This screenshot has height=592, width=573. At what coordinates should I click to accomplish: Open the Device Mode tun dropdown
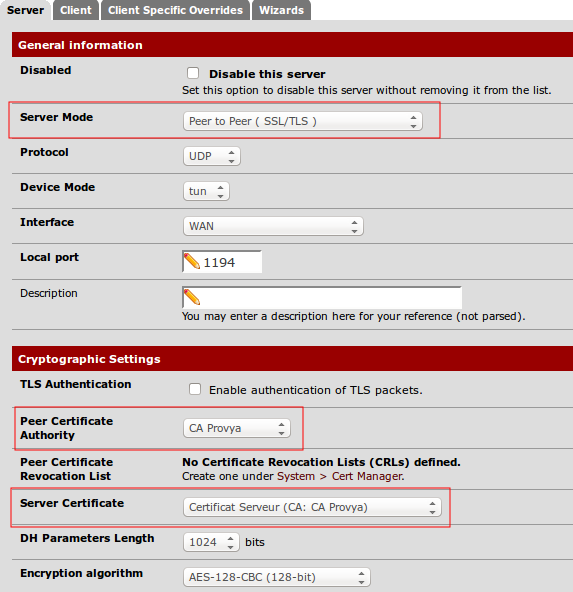point(206,191)
